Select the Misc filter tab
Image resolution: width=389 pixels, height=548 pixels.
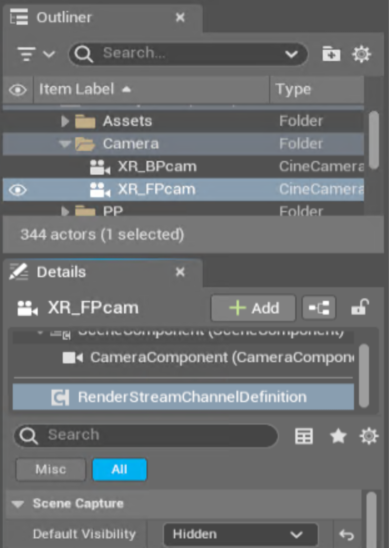coord(51,469)
